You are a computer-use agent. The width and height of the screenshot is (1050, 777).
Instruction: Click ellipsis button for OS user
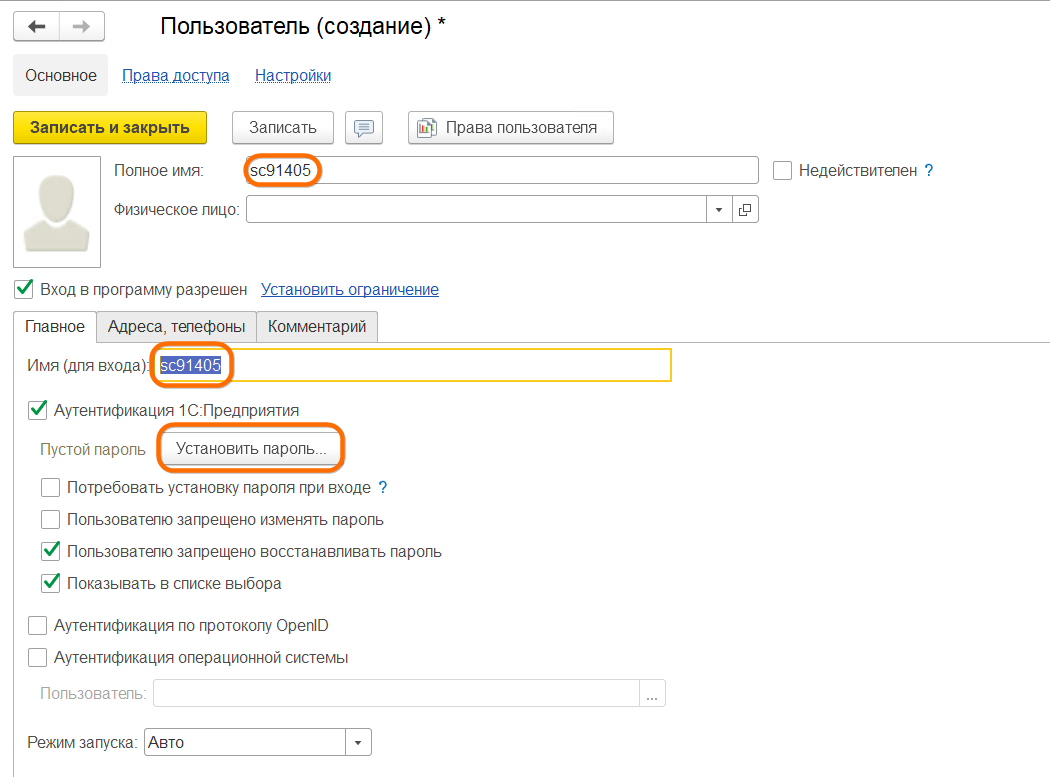click(x=652, y=694)
